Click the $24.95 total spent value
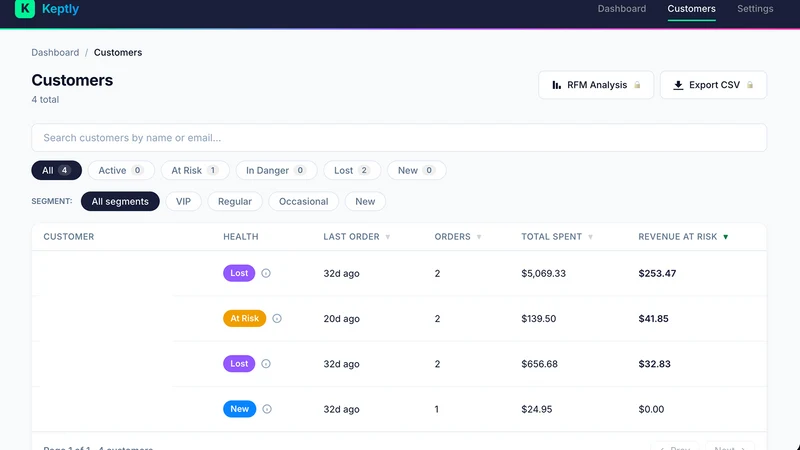The width and height of the screenshot is (800, 450). [537, 409]
